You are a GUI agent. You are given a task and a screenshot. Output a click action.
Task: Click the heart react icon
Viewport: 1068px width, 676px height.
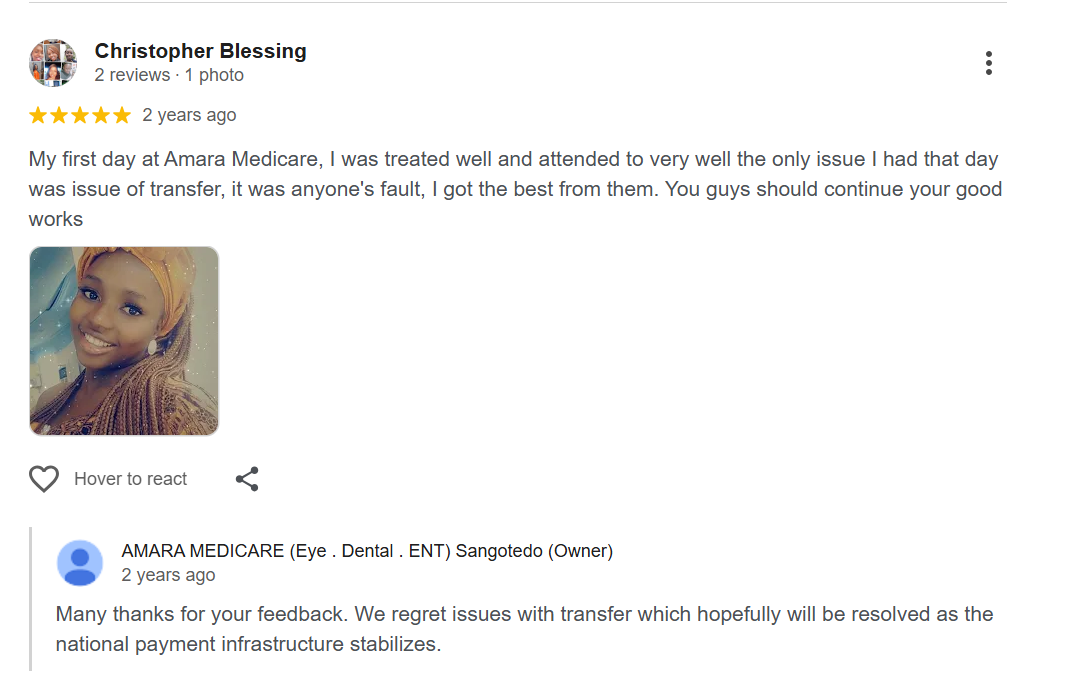click(x=44, y=479)
